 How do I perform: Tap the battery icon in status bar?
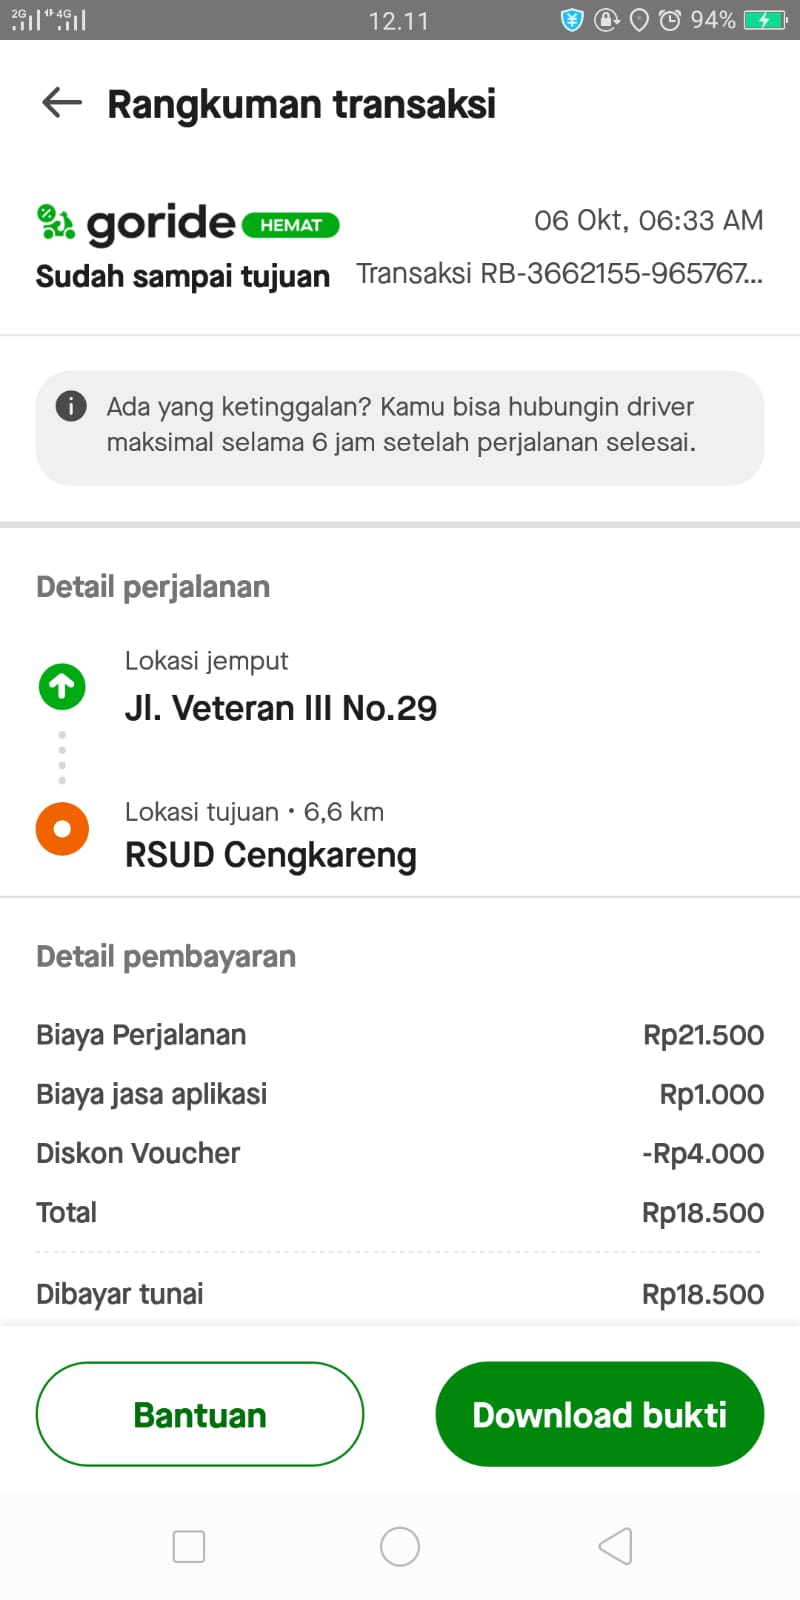(x=765, y=20)
